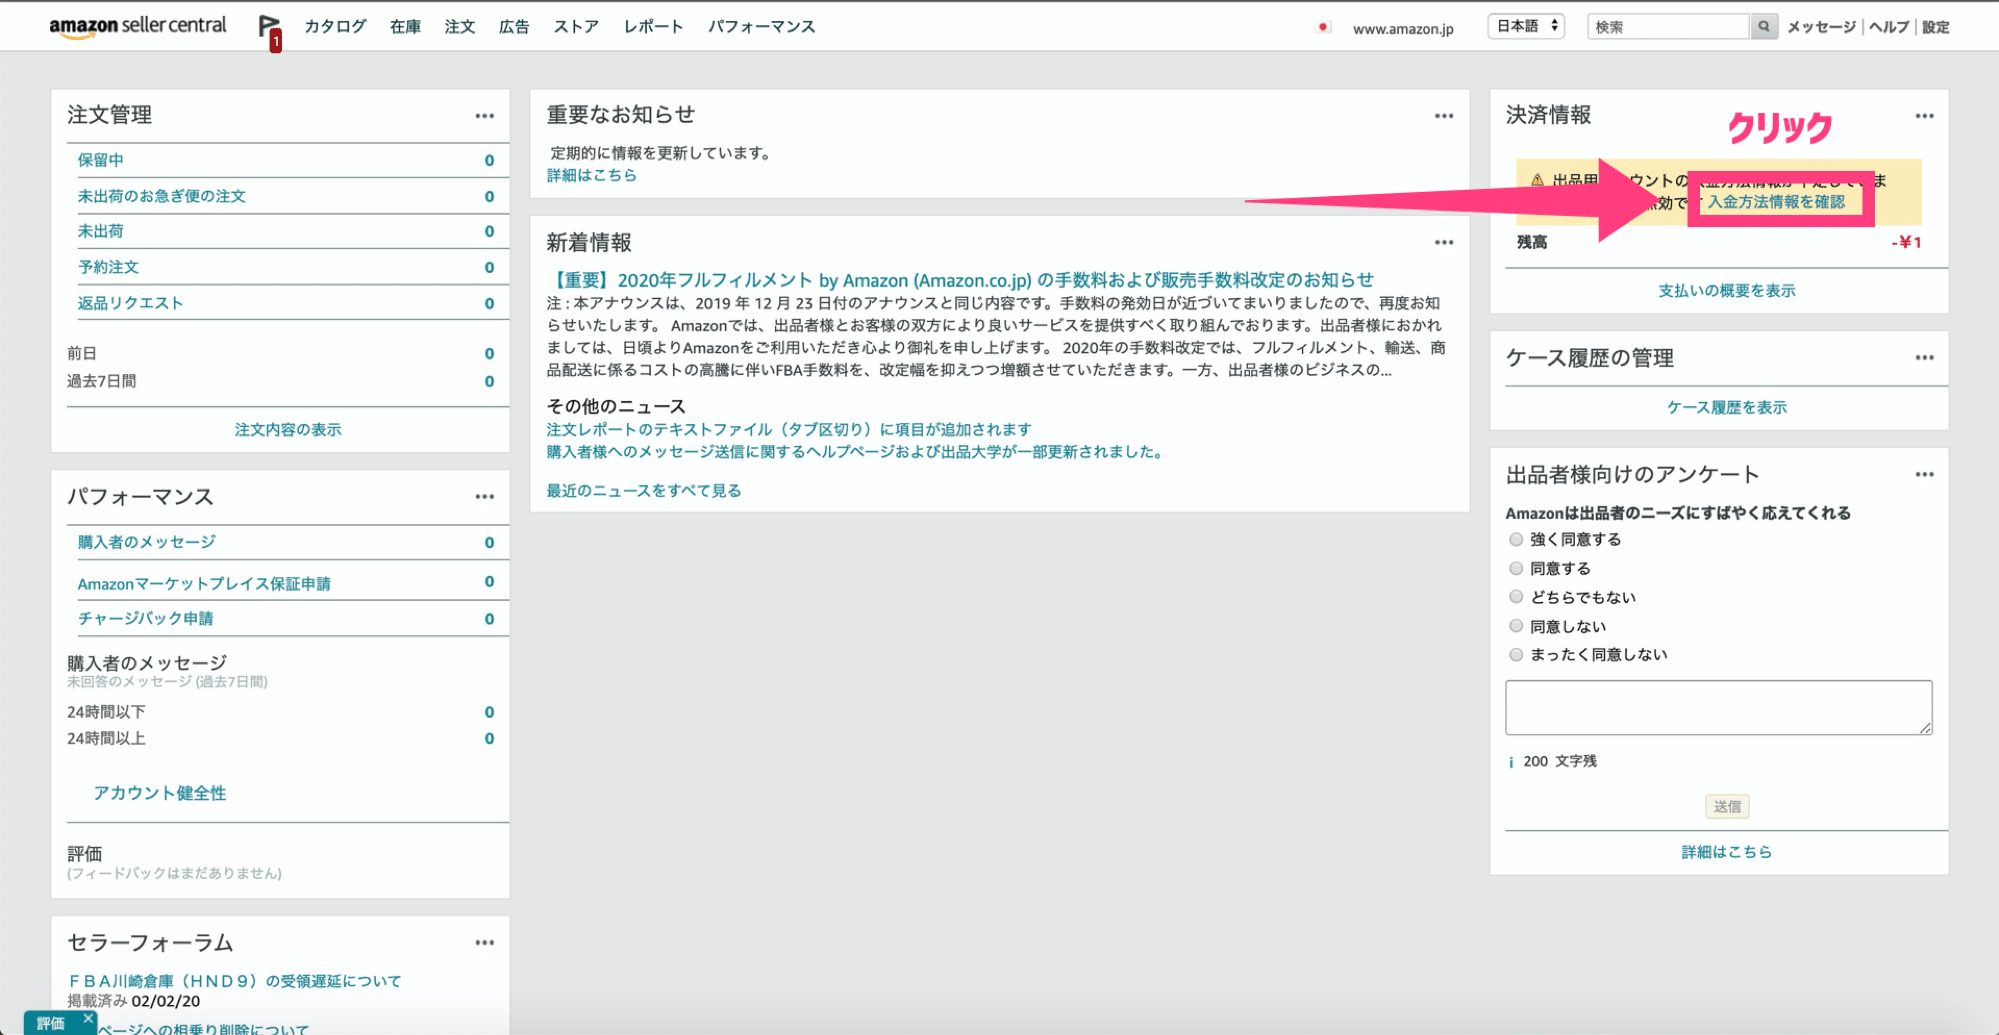Open 出品者様向けのアンケート options menu
1999x1035 pixels.
click(x=1925, y=475)
